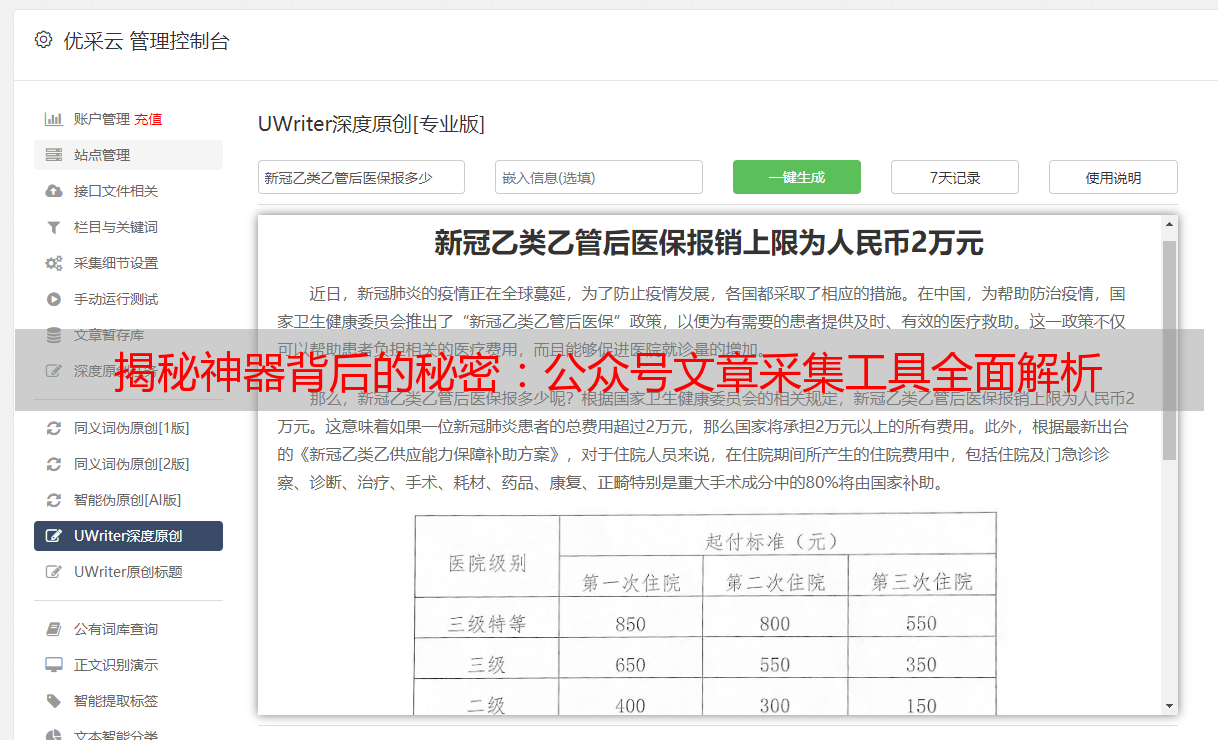Click the table cell 650
Viewport: 1218px width, 740px height.
click(x=631, y=665)
